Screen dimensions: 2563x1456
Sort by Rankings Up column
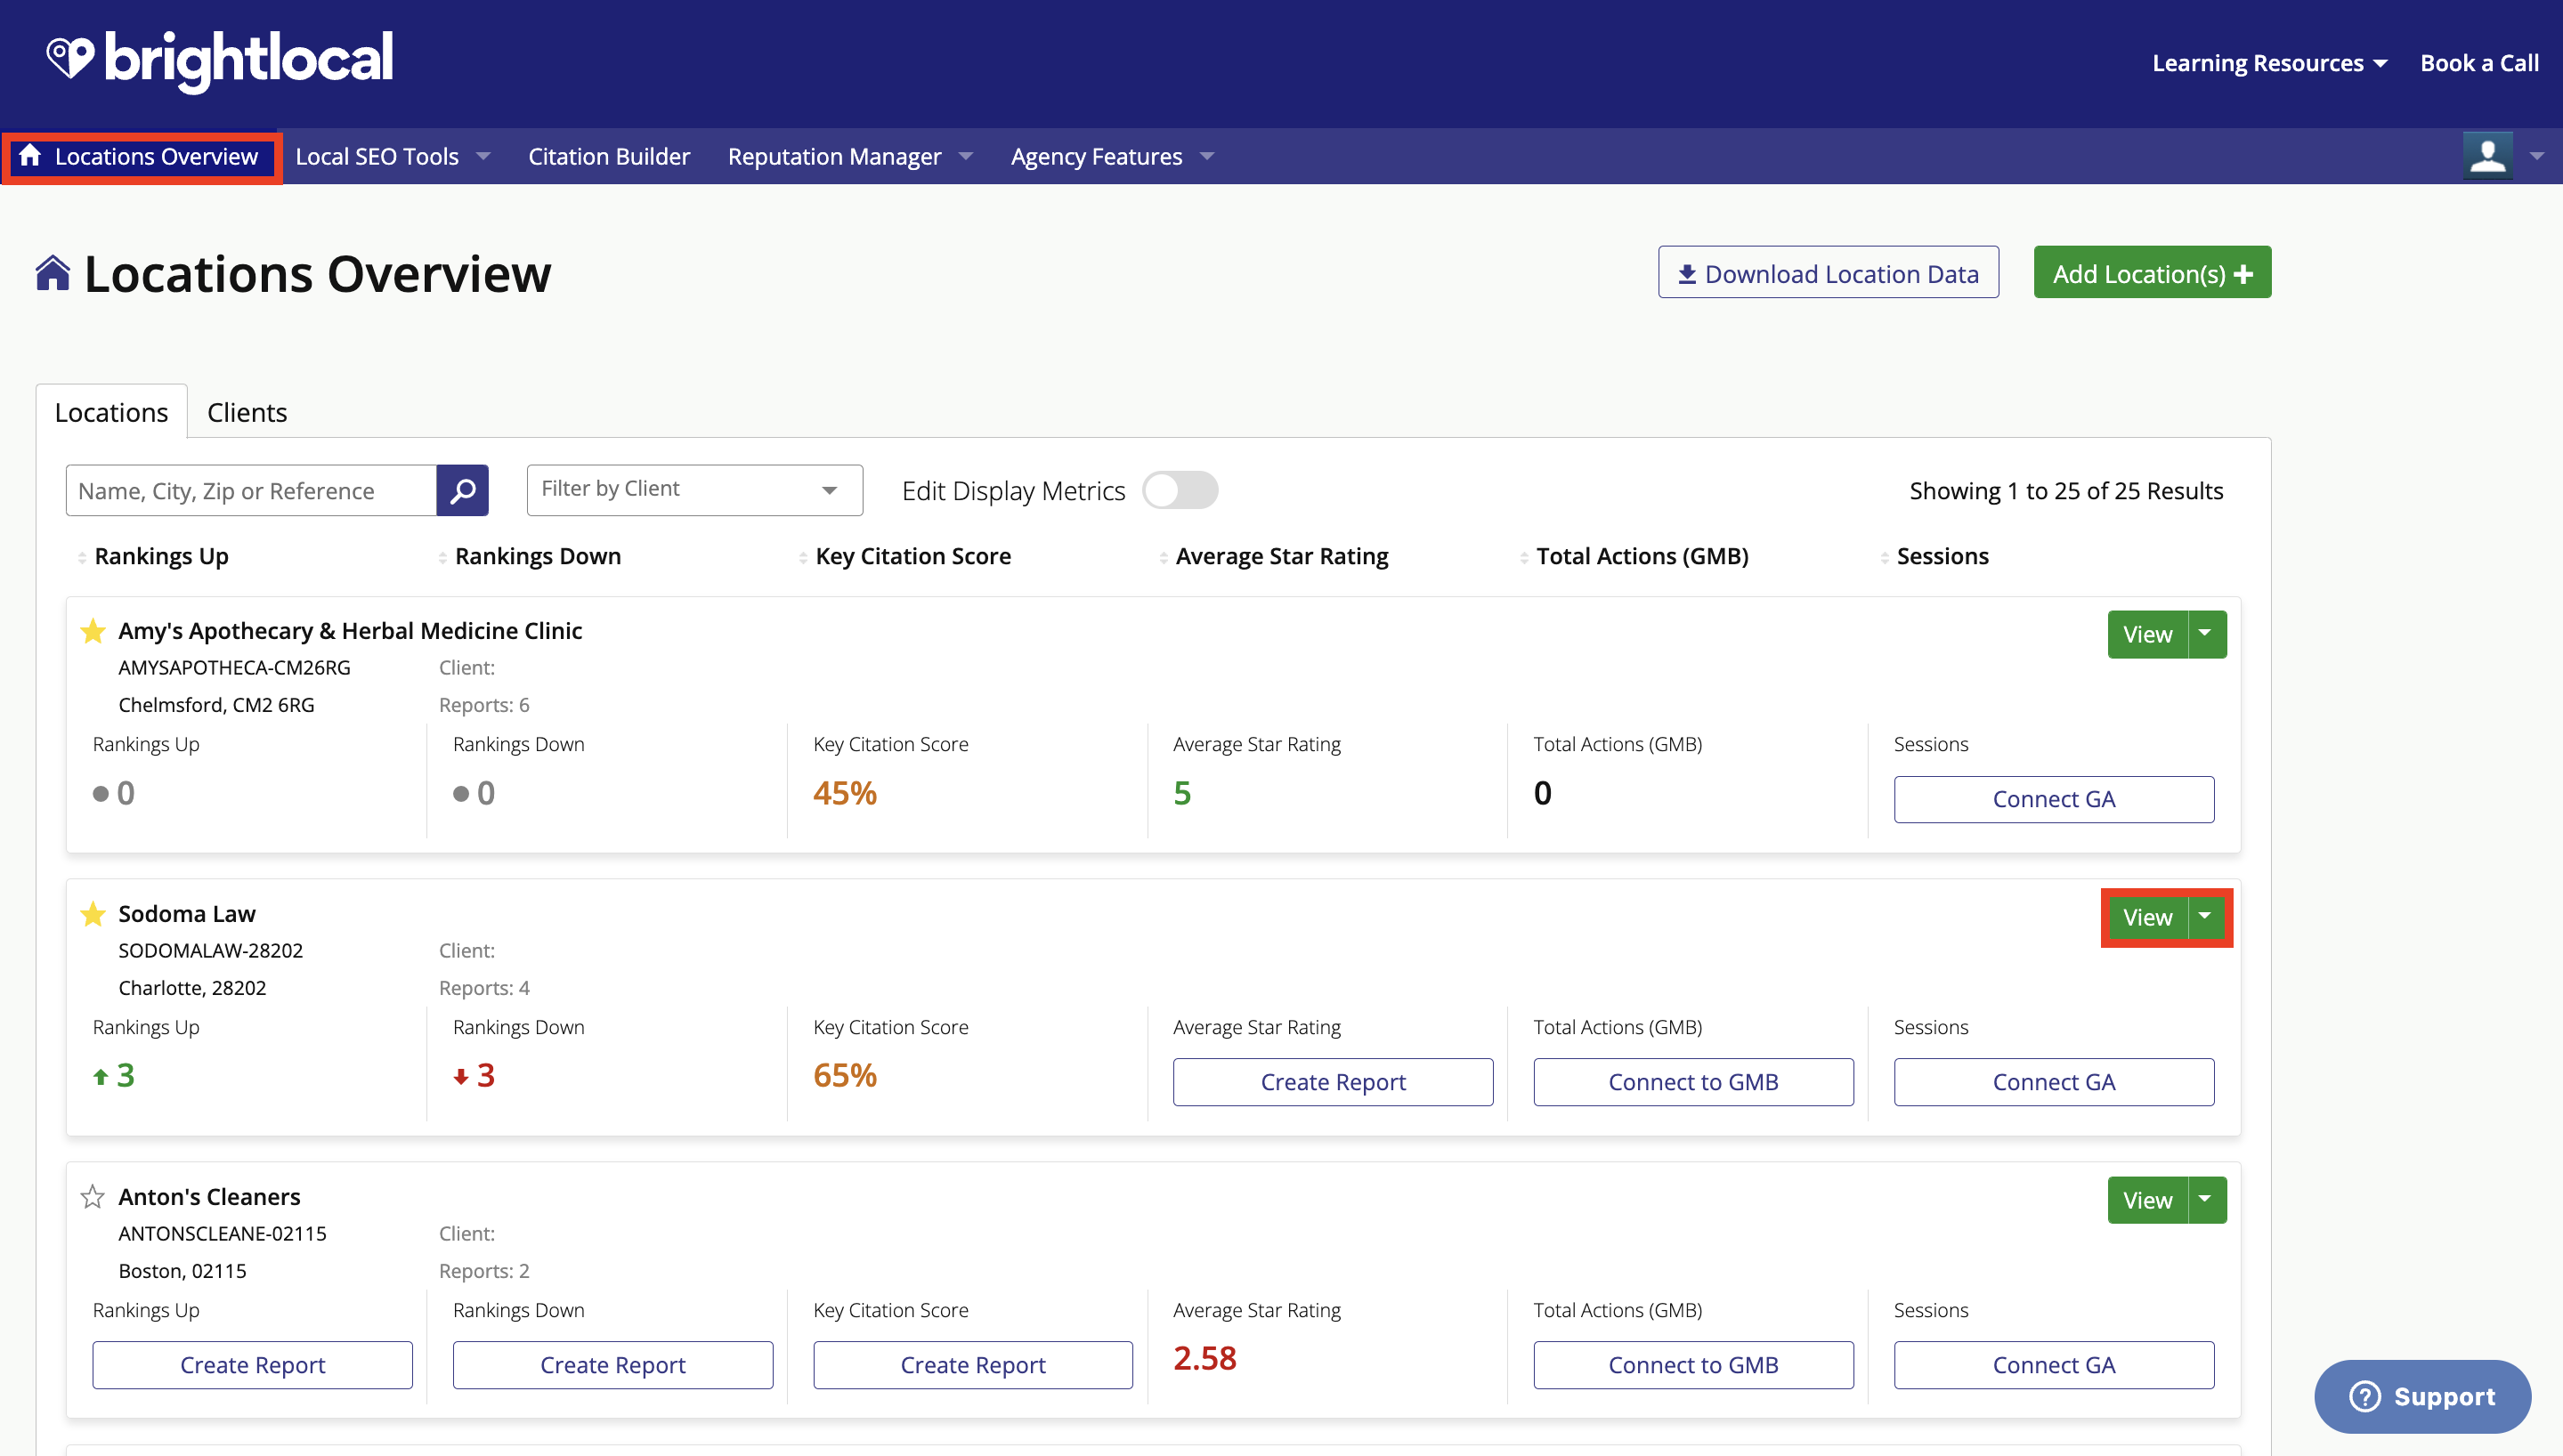154,556
